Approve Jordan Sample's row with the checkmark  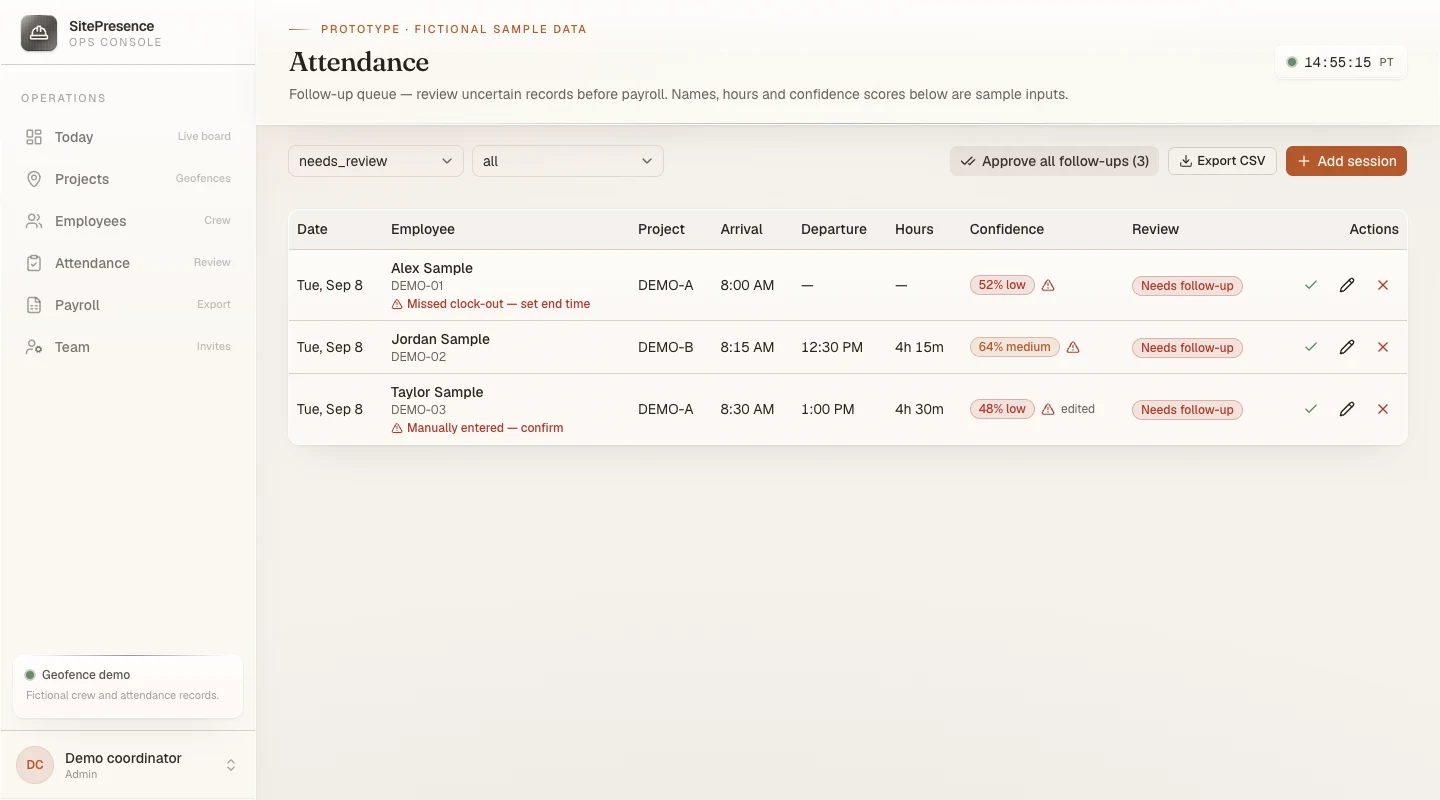pos(1311,347)
